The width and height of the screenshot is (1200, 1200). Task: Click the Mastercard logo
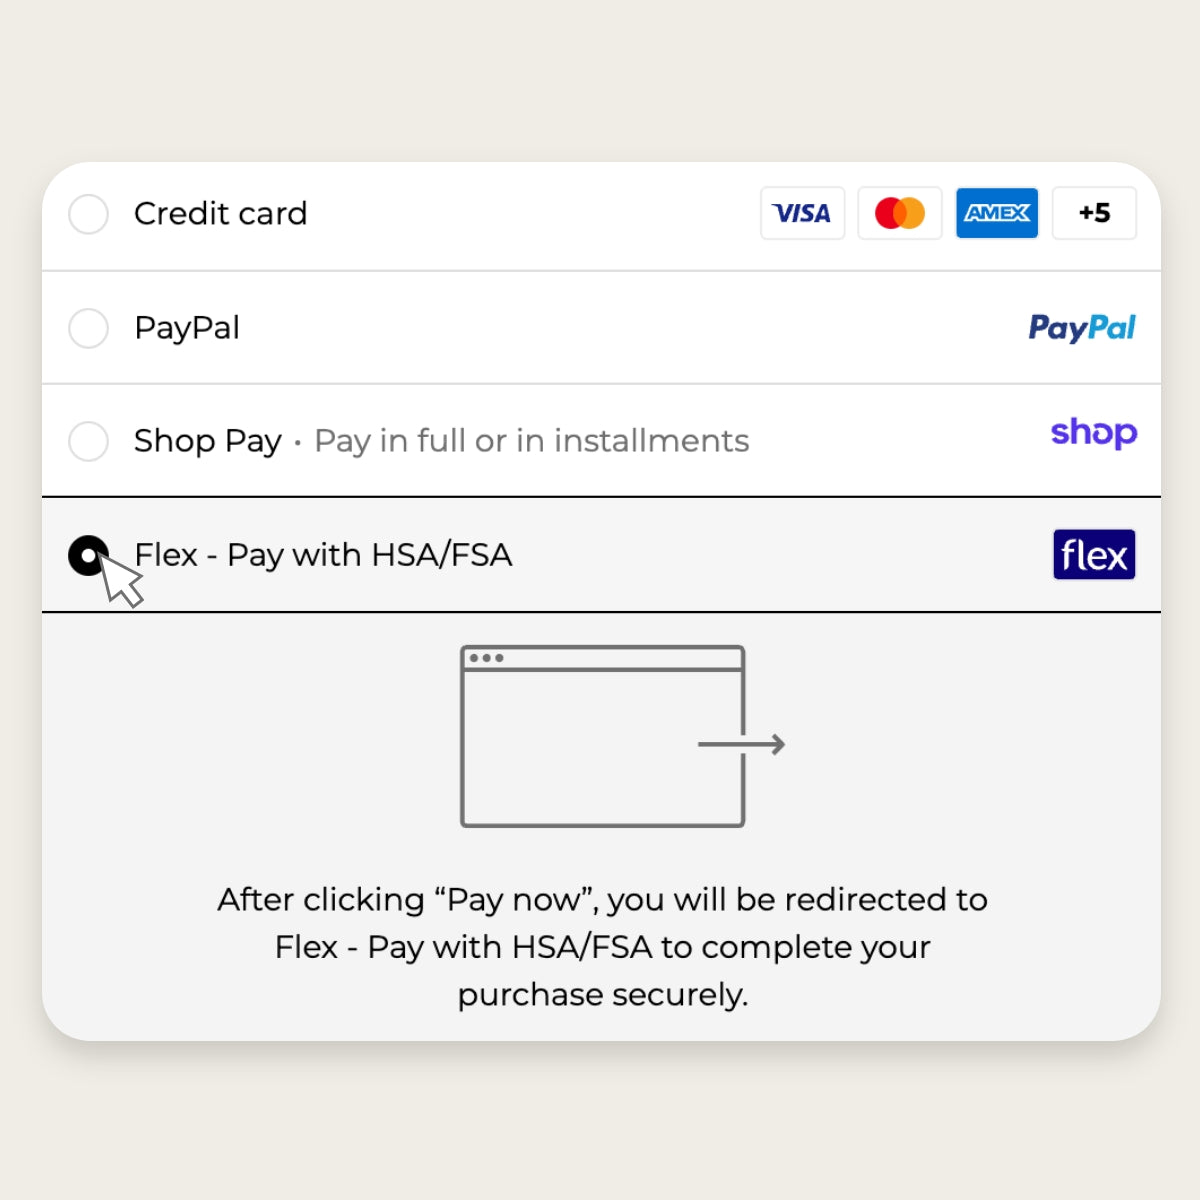click(900, 213)
